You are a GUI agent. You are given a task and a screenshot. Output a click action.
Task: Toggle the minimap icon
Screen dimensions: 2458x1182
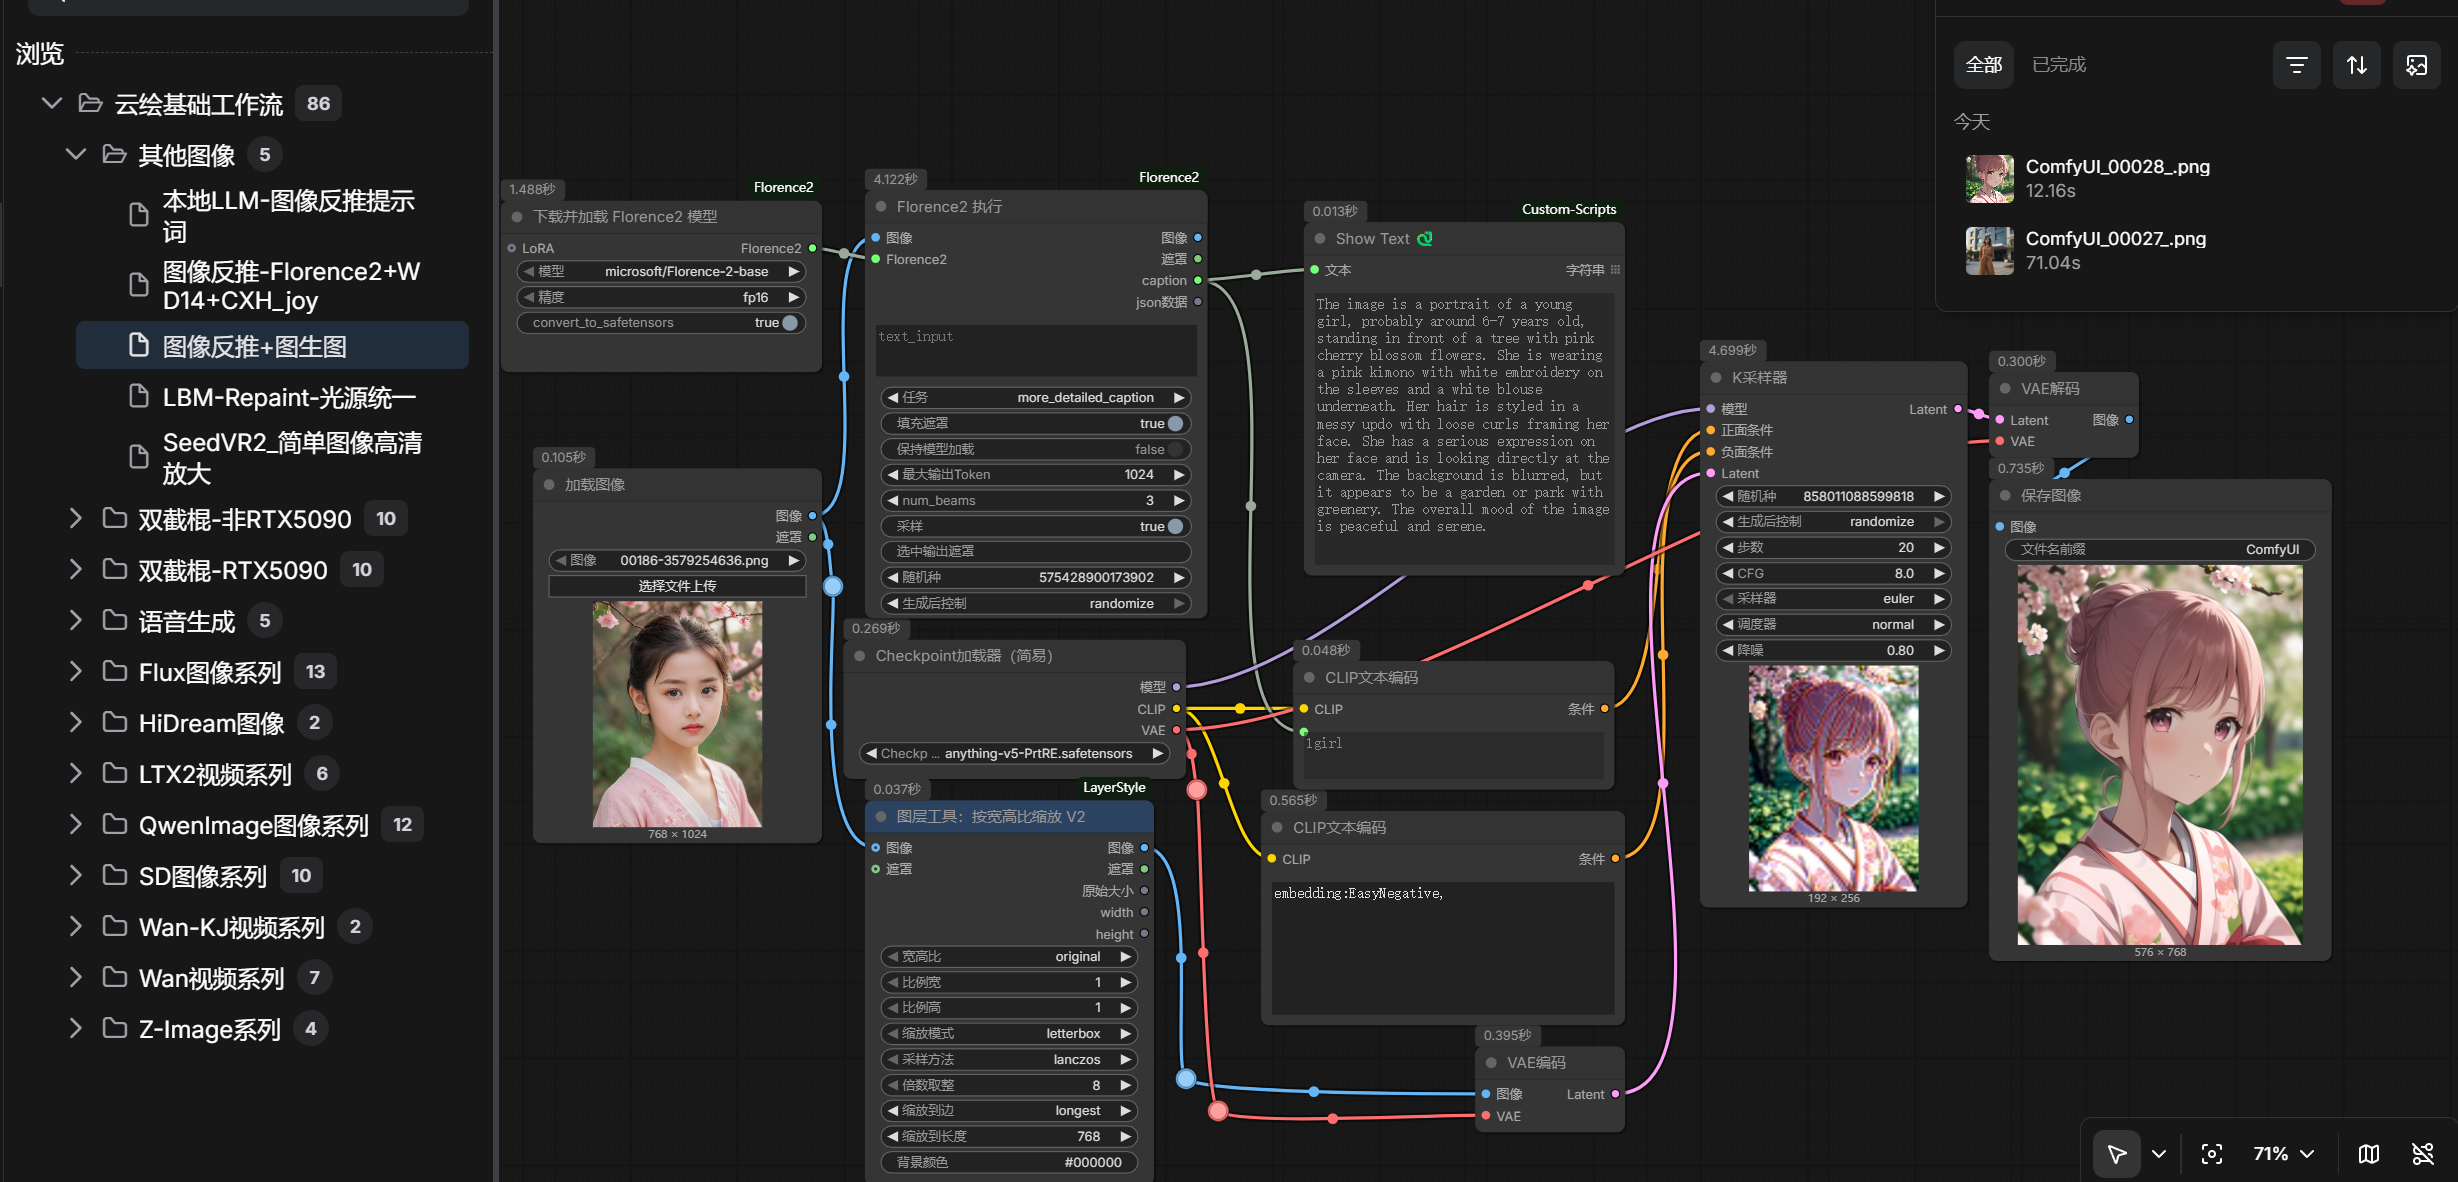2369,1154
